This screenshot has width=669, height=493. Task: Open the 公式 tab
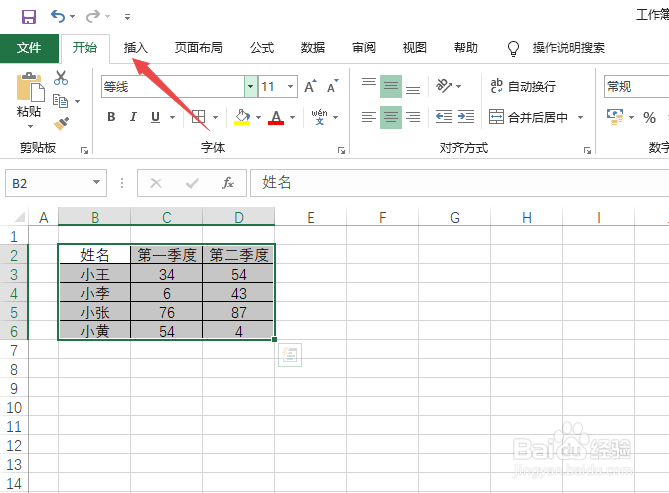[x=262, y=47]
